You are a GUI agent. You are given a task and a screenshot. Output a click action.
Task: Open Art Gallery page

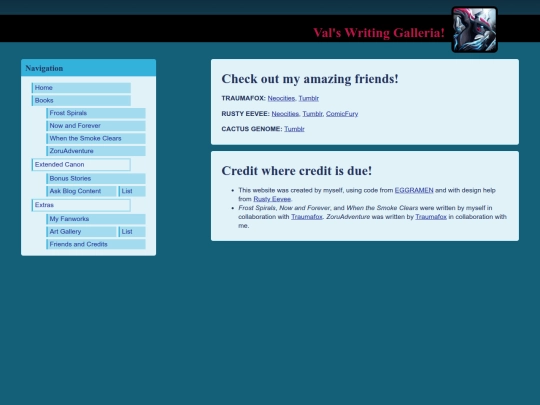pyautogui.click(x=82, y=232)
